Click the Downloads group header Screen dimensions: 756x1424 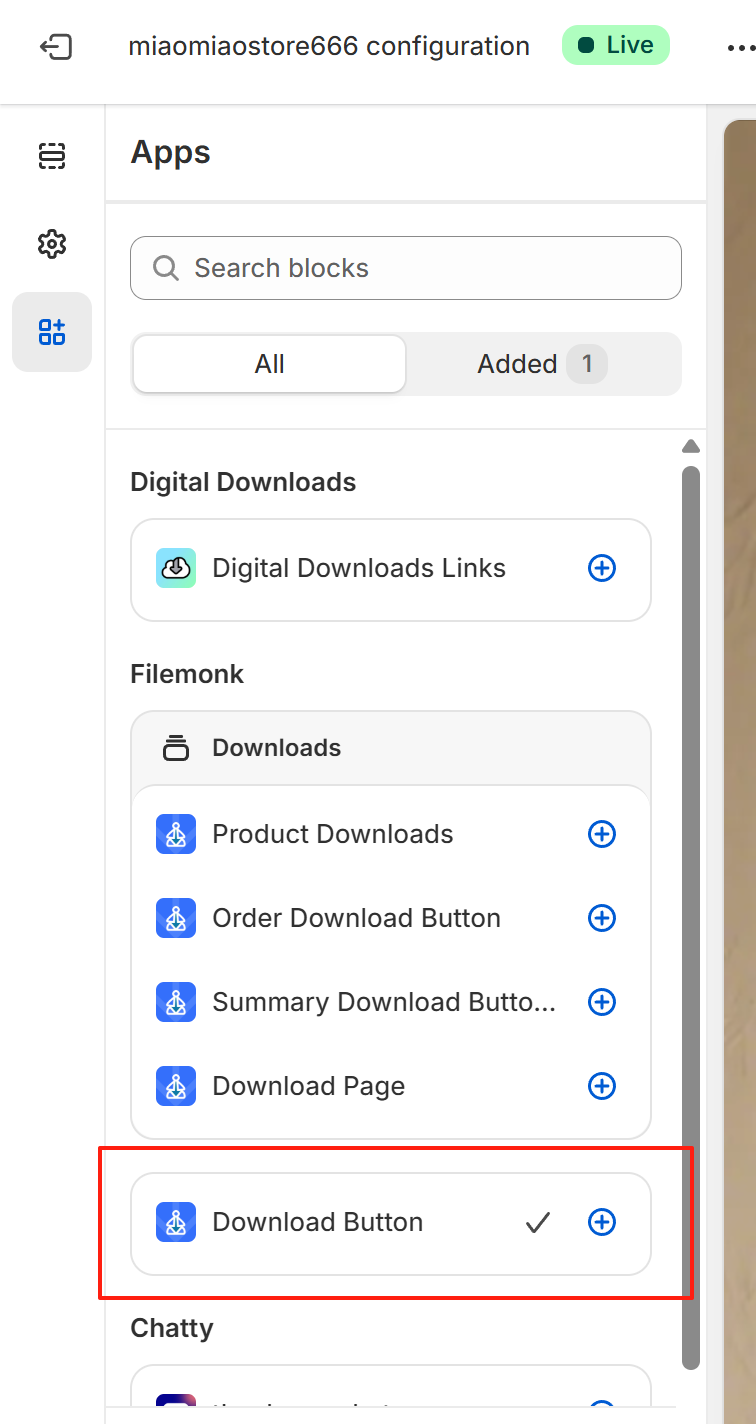click(x=391, y=748)
